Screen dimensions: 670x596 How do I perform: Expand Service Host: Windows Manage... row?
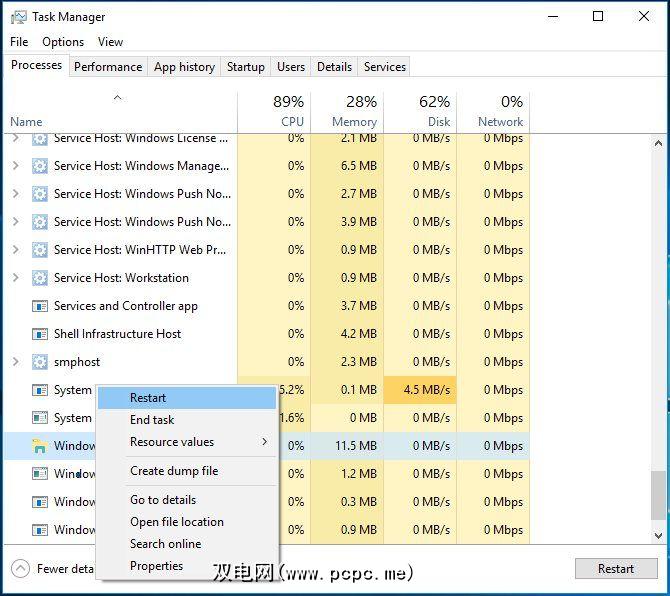(x=16, y=165)
